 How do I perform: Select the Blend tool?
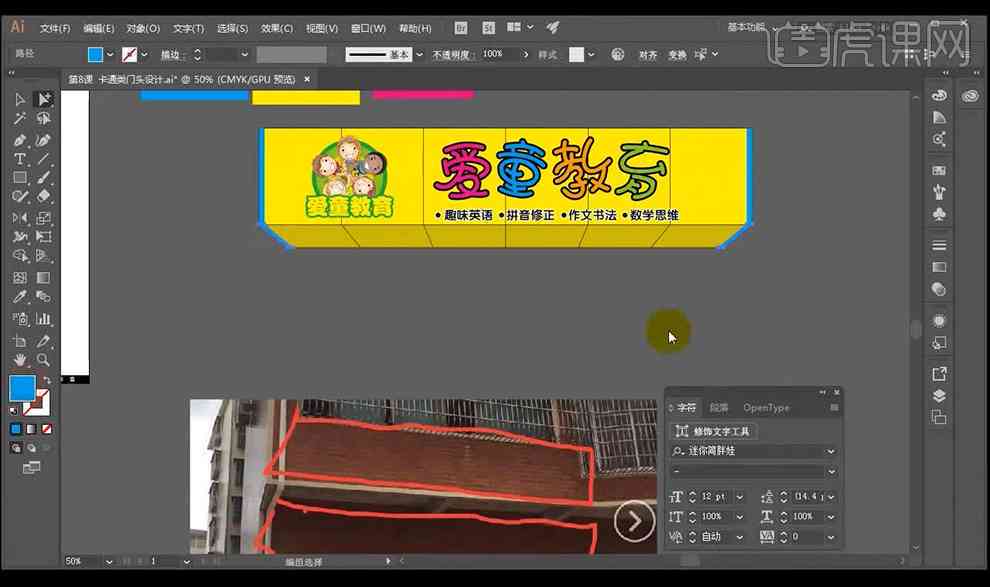[x=44, y=297]
